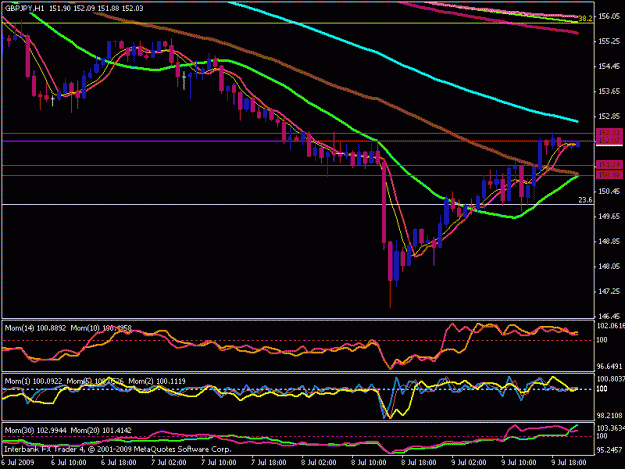This screenshot has width=625, height=469.
Task: Click the Mom(30) Mom(20) indicator label
Action: [68, 430]
